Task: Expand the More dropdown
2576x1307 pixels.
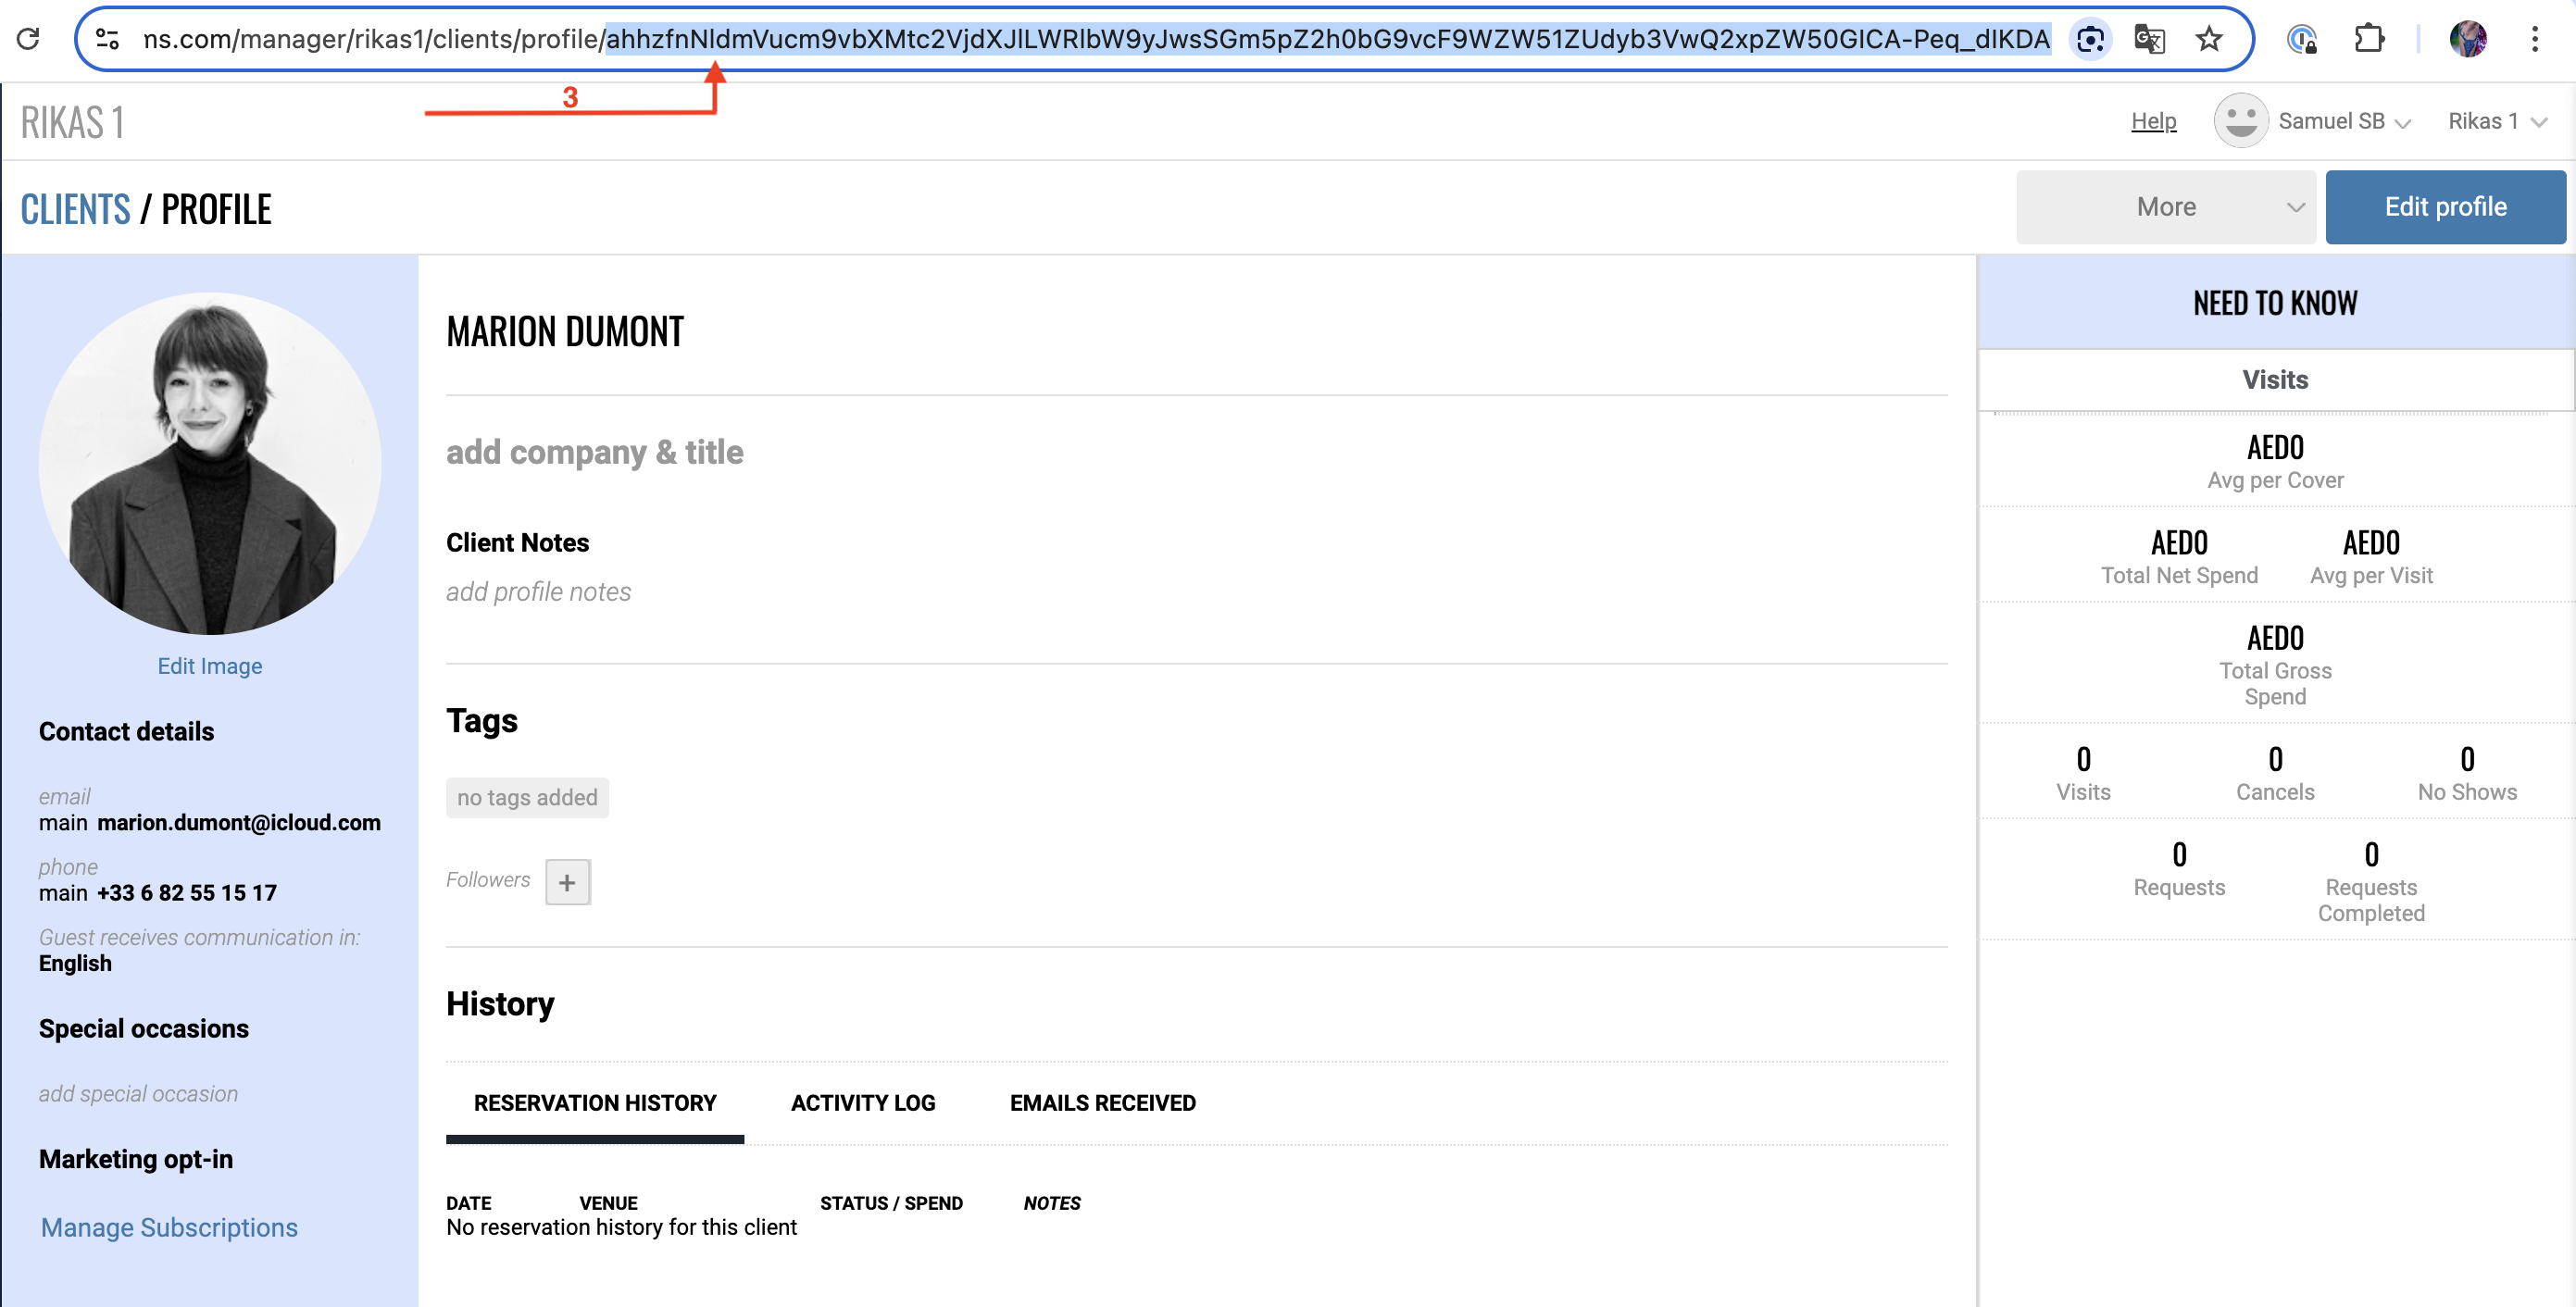Action: (2165, 207)
